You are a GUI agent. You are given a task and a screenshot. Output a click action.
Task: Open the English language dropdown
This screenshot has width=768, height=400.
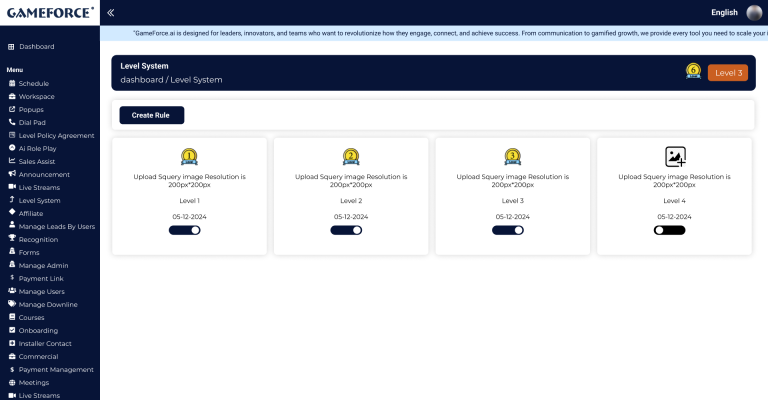pyautogui.click(x=723, y=13)
